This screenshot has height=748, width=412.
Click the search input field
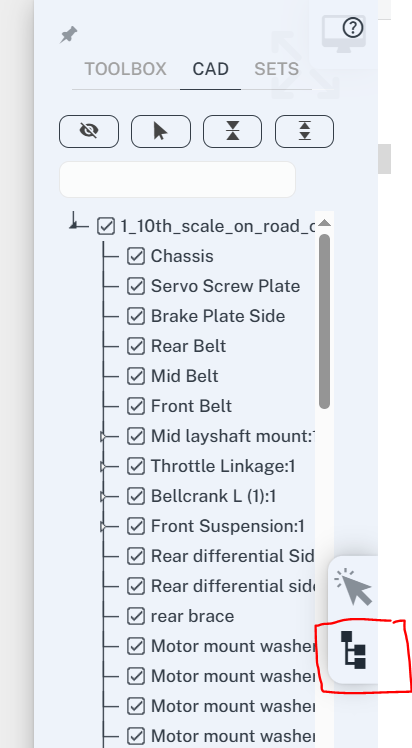pos(177,179)
